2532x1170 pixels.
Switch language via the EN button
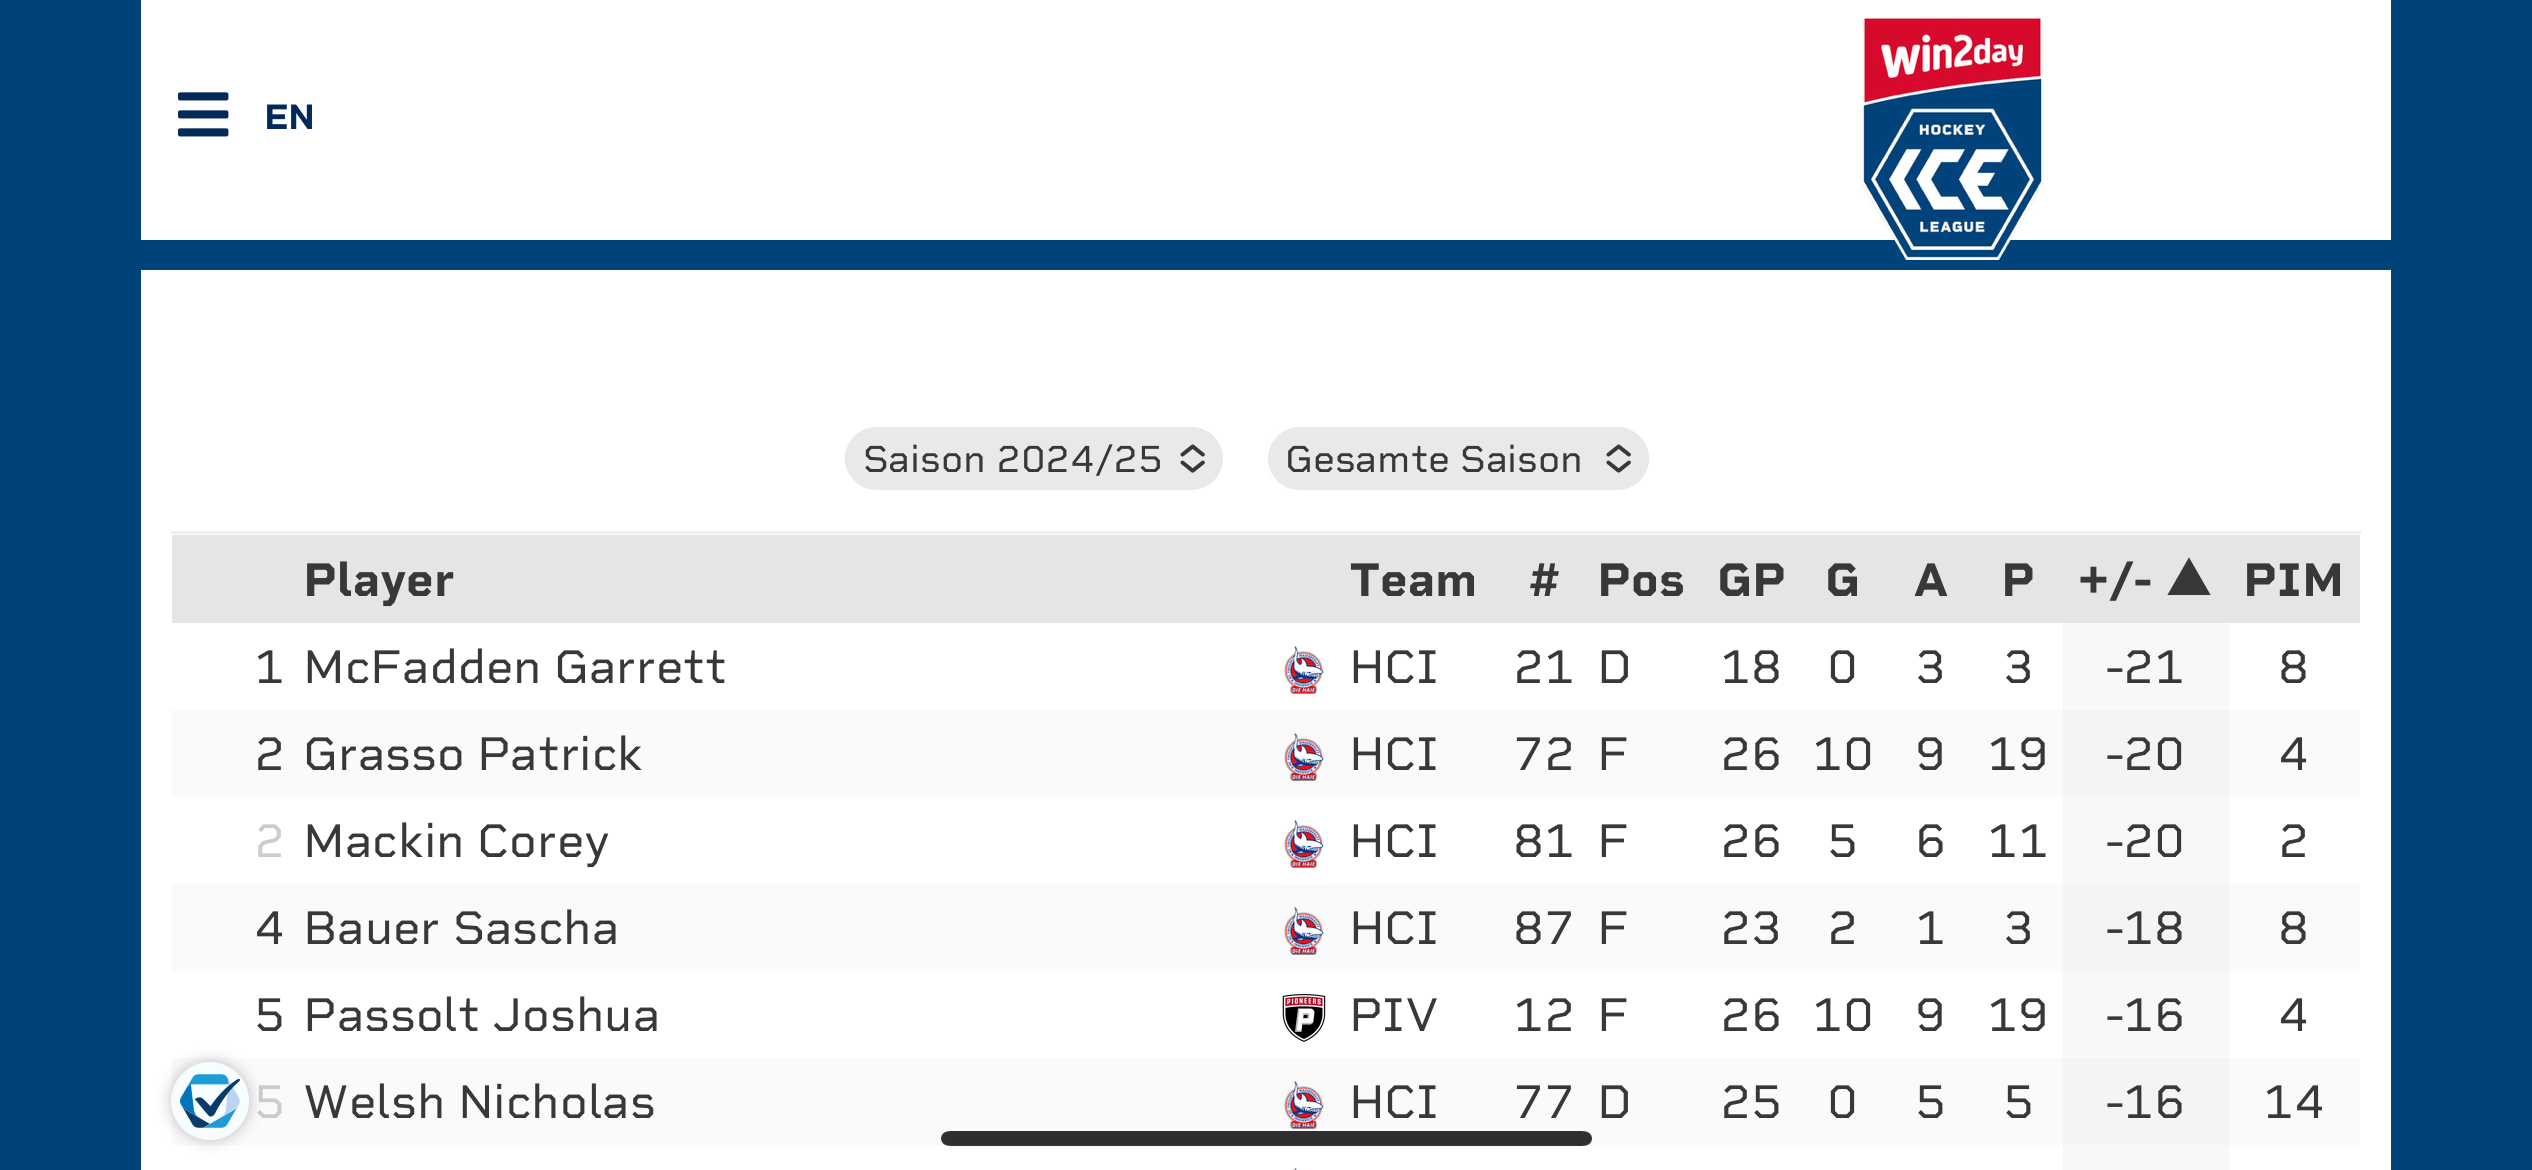pos(289,117)
